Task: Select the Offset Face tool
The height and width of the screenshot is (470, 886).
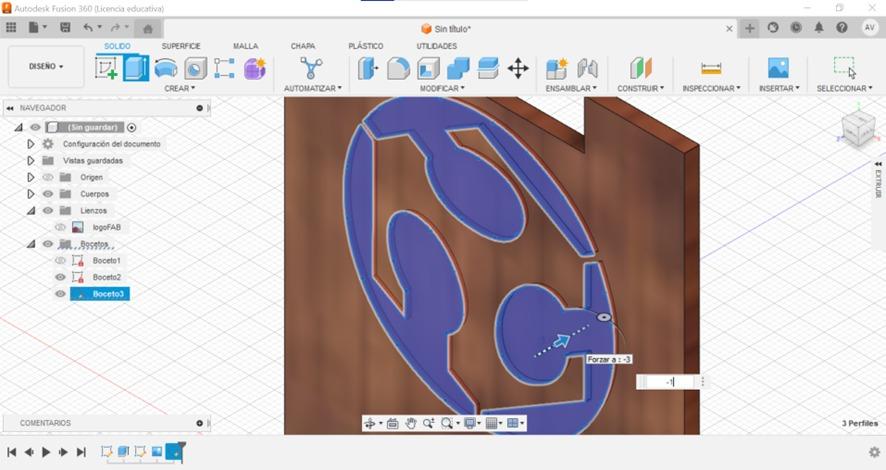Action: pos(488,68)
